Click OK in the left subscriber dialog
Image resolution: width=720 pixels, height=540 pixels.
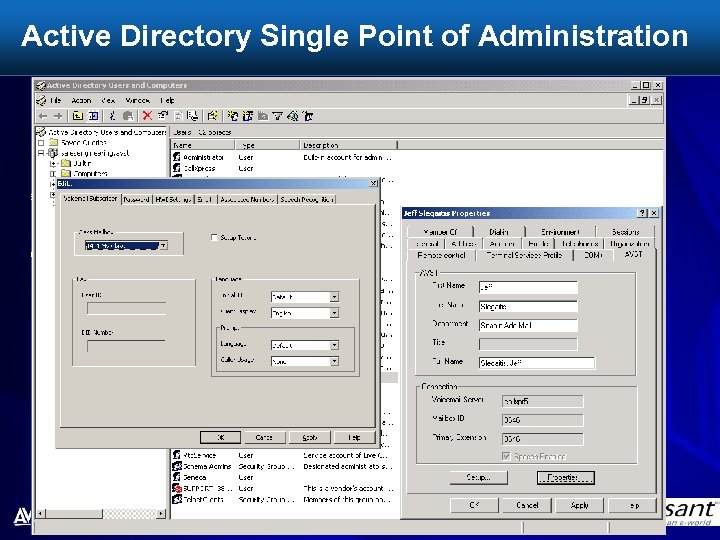(220, 437)
